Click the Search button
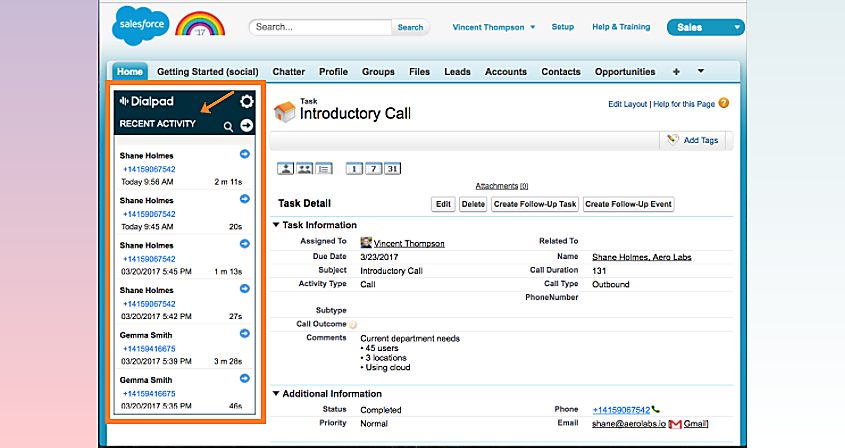Image resolution: width=845 pixels, height=448 pixels. pyautogui.click(x=410, y=27)
